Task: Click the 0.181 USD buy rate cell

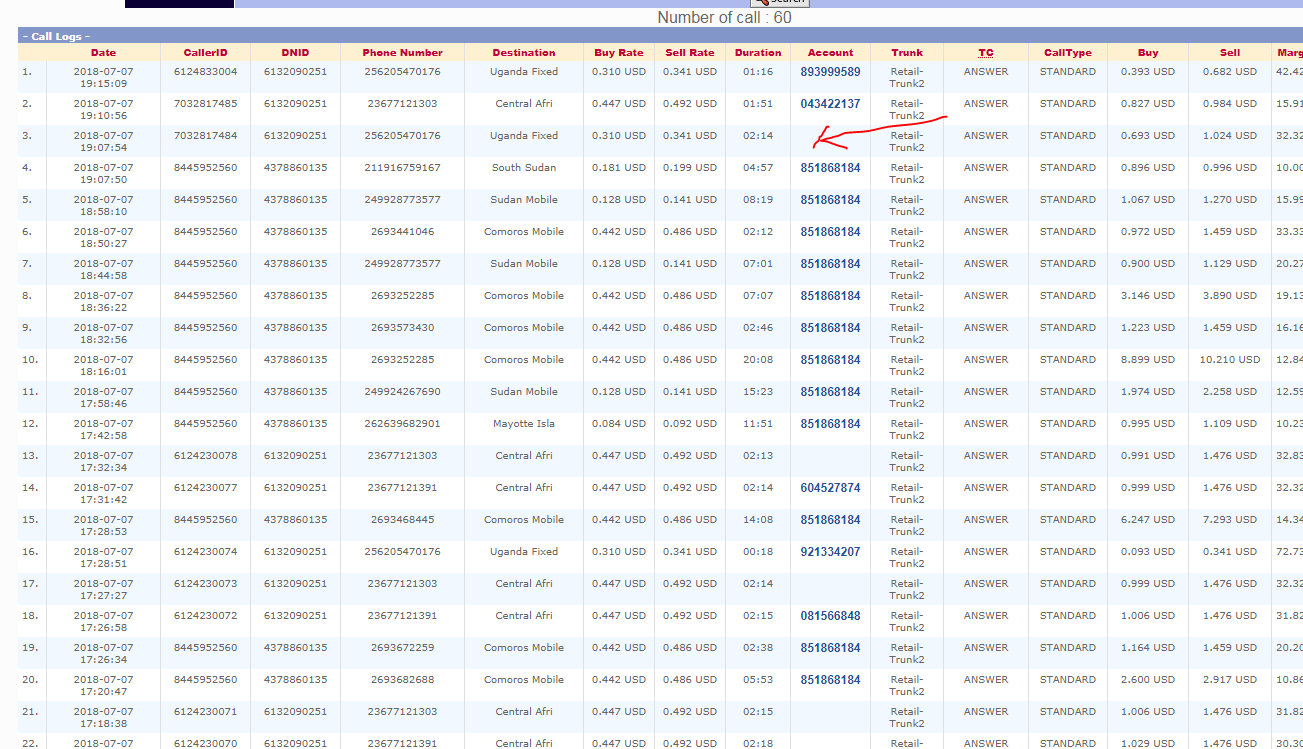Action: [x=619, y=168]
